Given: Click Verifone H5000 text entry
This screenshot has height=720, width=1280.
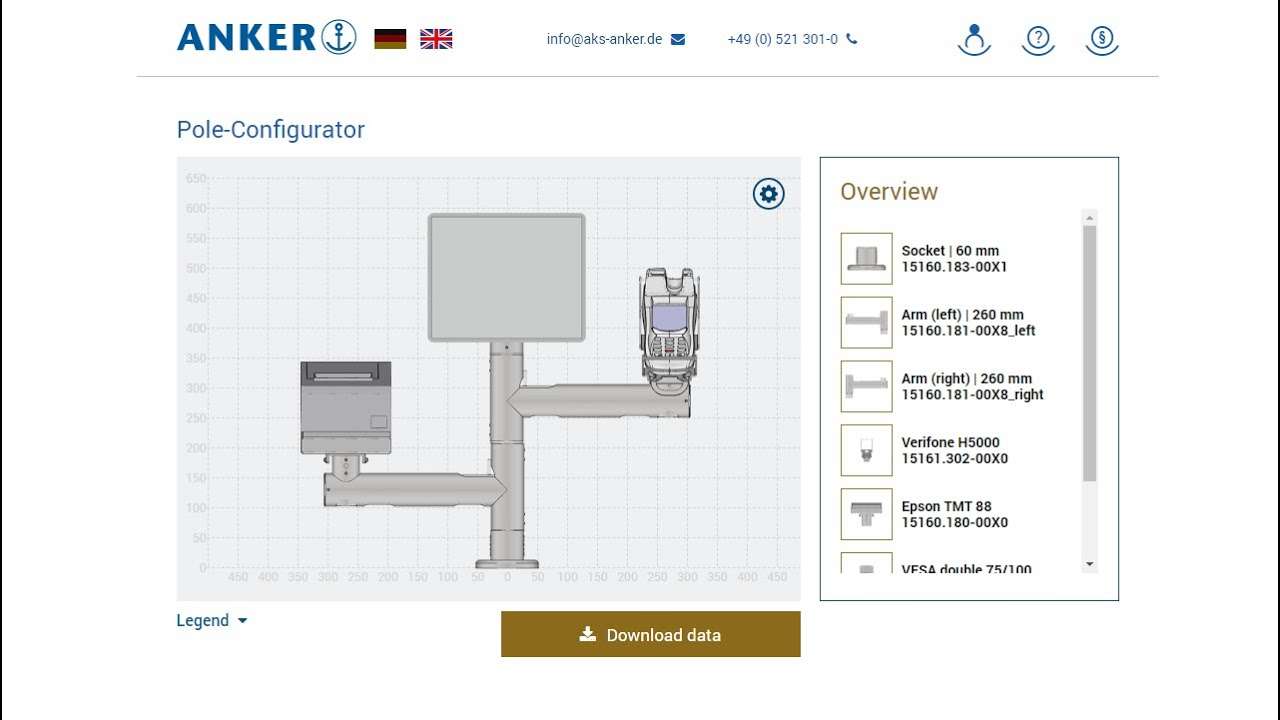Looking at the screenshot, I should (x=954, y=451).
